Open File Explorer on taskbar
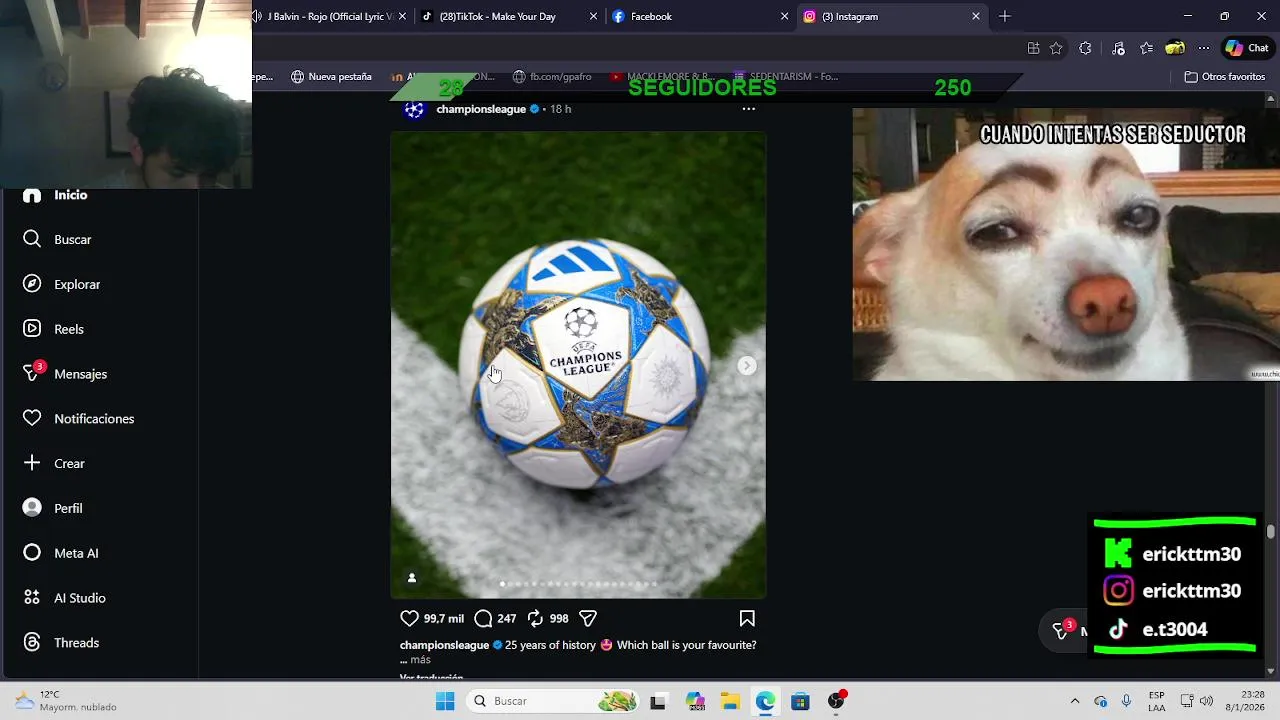 (730, 701)
